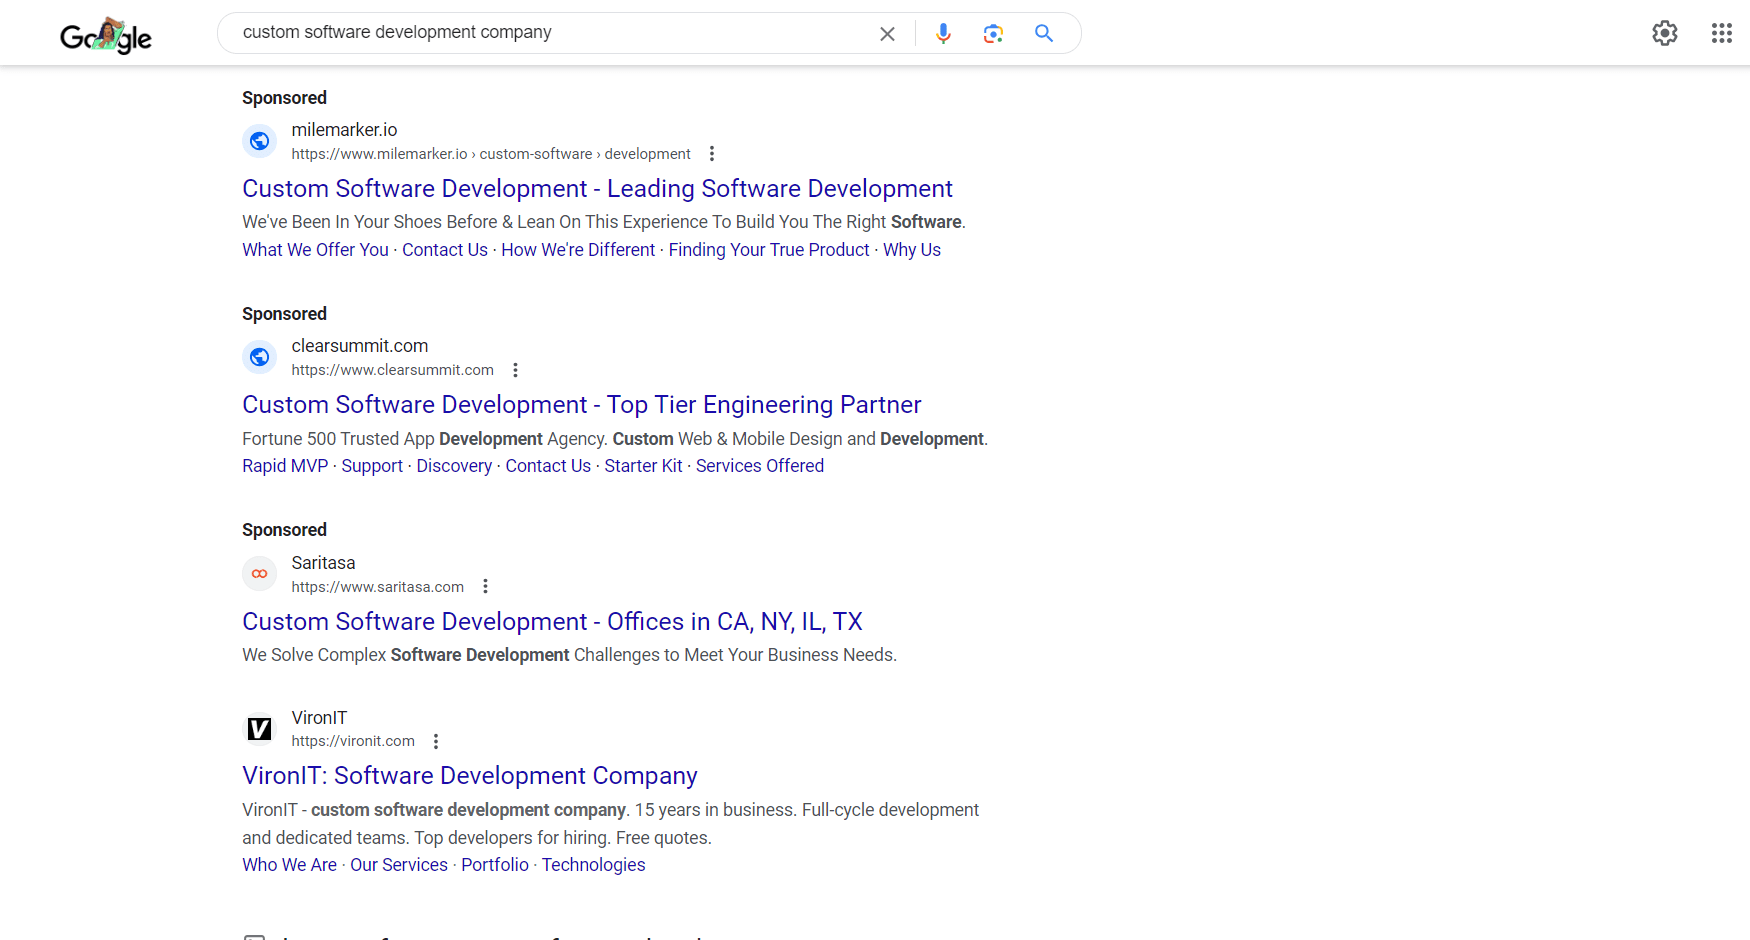Click clearsummit 'Contact Us' sitelink
1750x940 pixels.
pos(548,466)
